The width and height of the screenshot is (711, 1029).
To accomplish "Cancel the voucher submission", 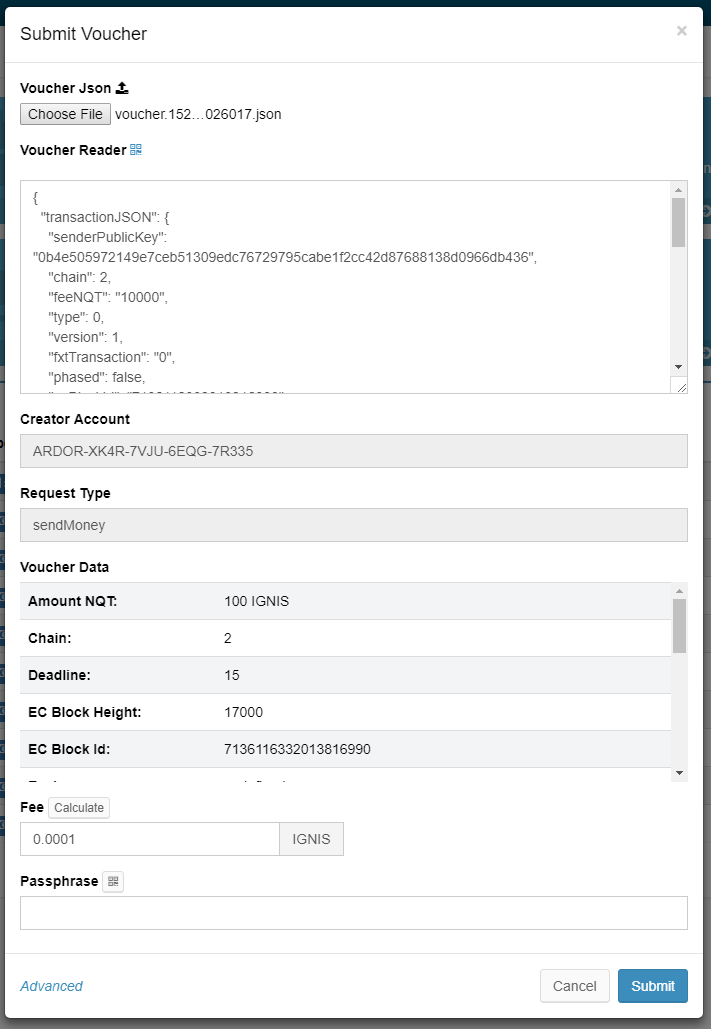I will [x=574, y=986].
